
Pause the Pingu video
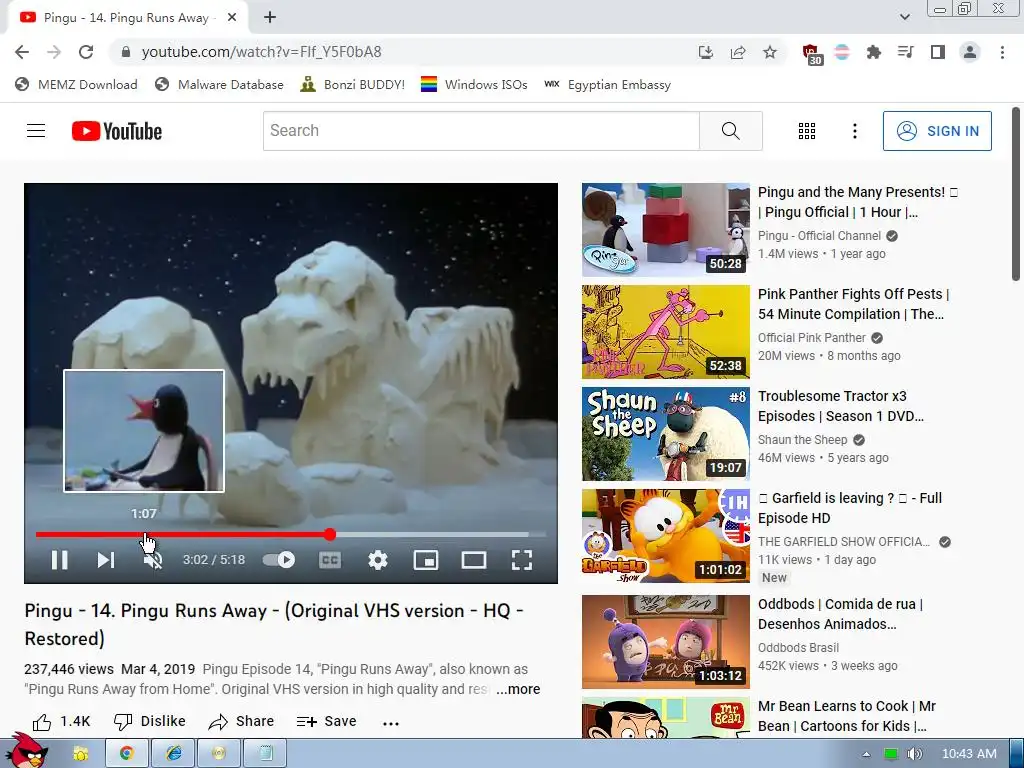pyautogui.click(x=59, y=560)
